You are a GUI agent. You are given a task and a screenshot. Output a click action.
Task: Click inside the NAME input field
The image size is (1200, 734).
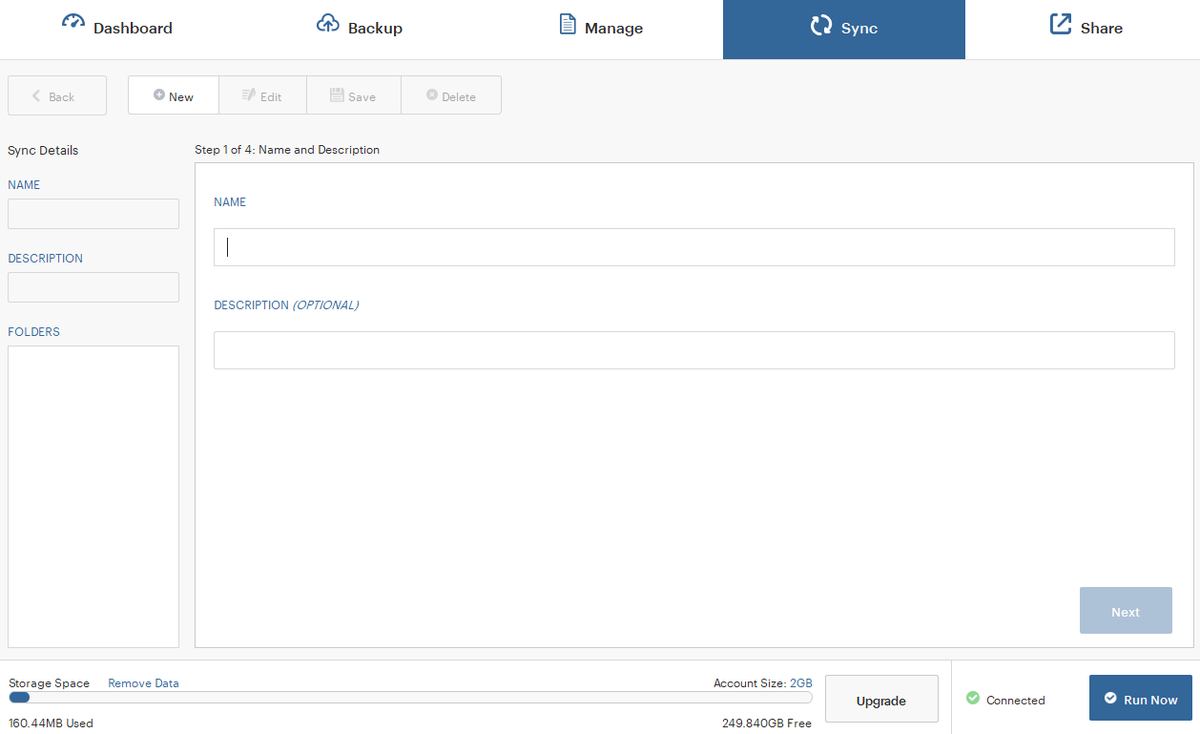(694, 246)
